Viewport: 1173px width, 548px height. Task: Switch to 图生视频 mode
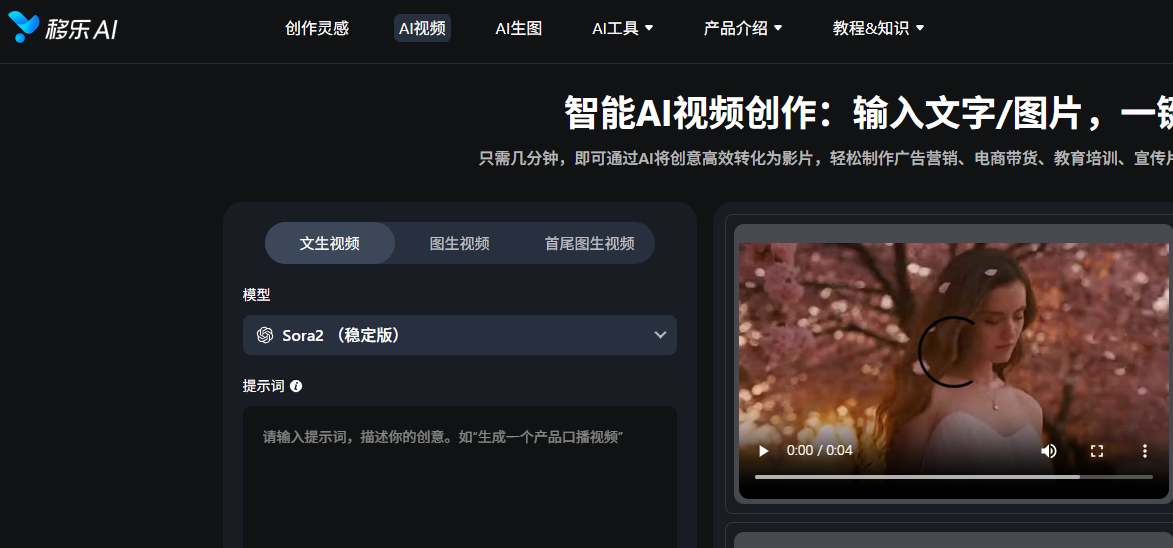pos(459,243)
